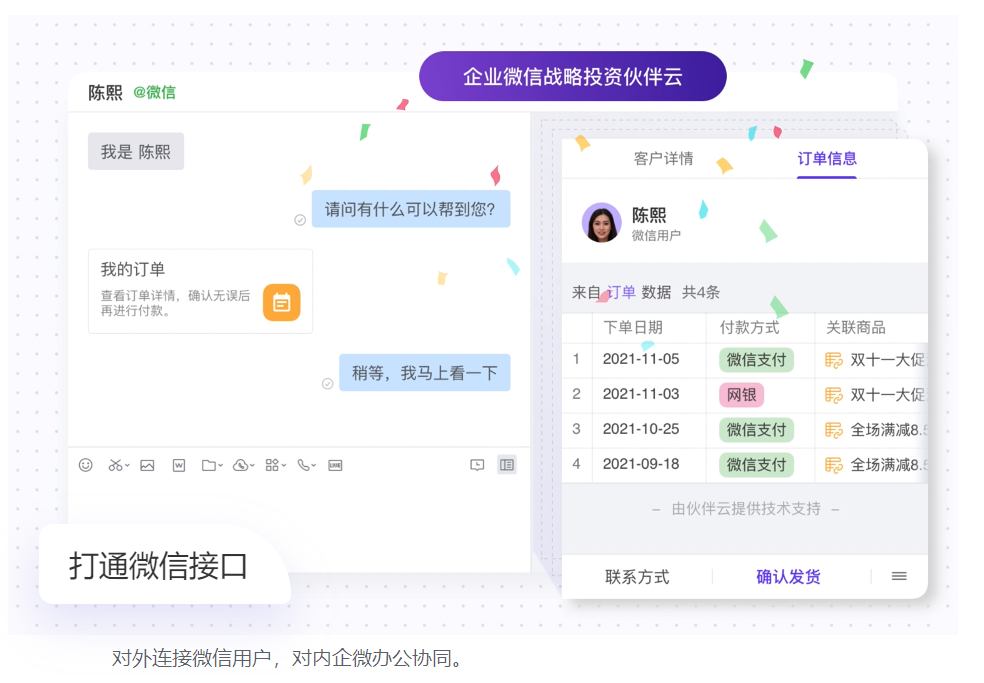Switch to the 客户详情 tab
The image size is (984, 683).
663,159
